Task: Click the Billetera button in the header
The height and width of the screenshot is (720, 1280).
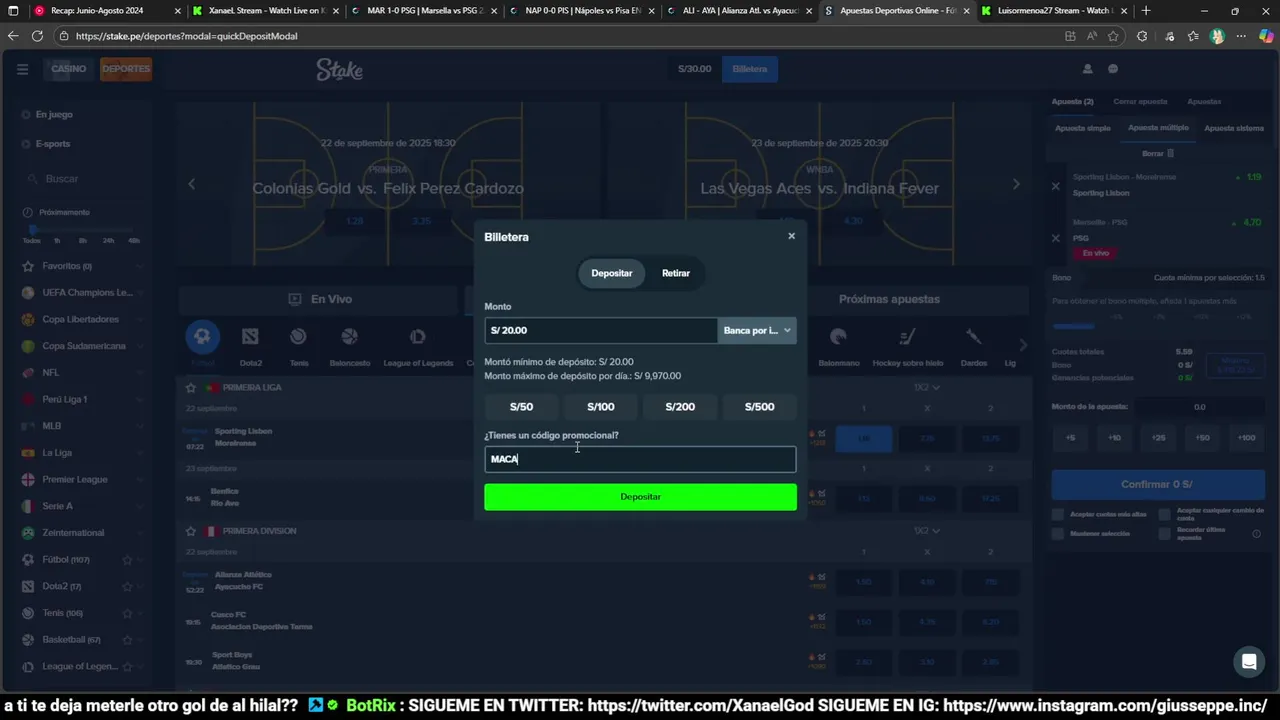Action: tap(750, 69)
